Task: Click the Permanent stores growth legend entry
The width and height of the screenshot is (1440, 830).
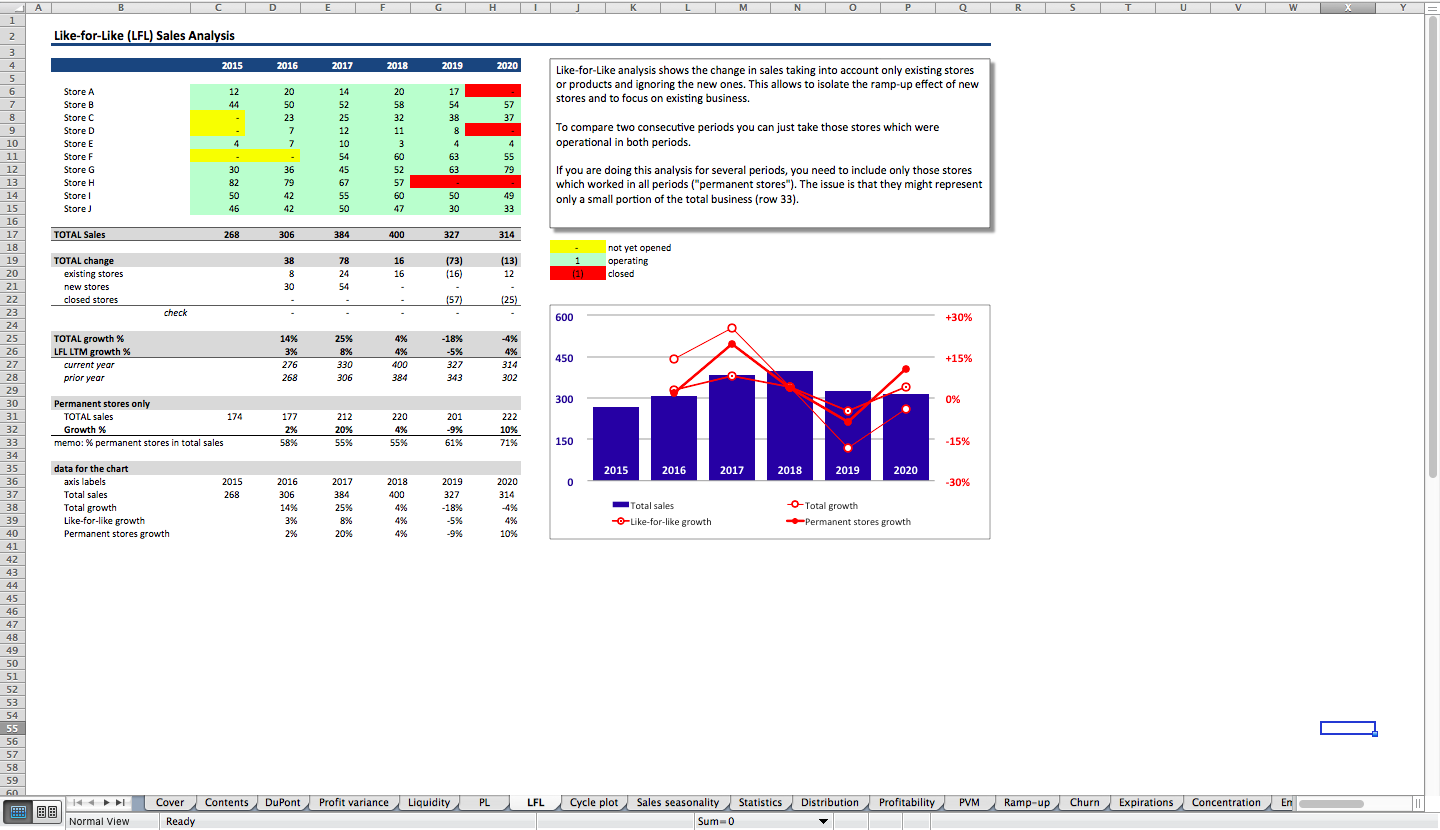Action: 849,522
